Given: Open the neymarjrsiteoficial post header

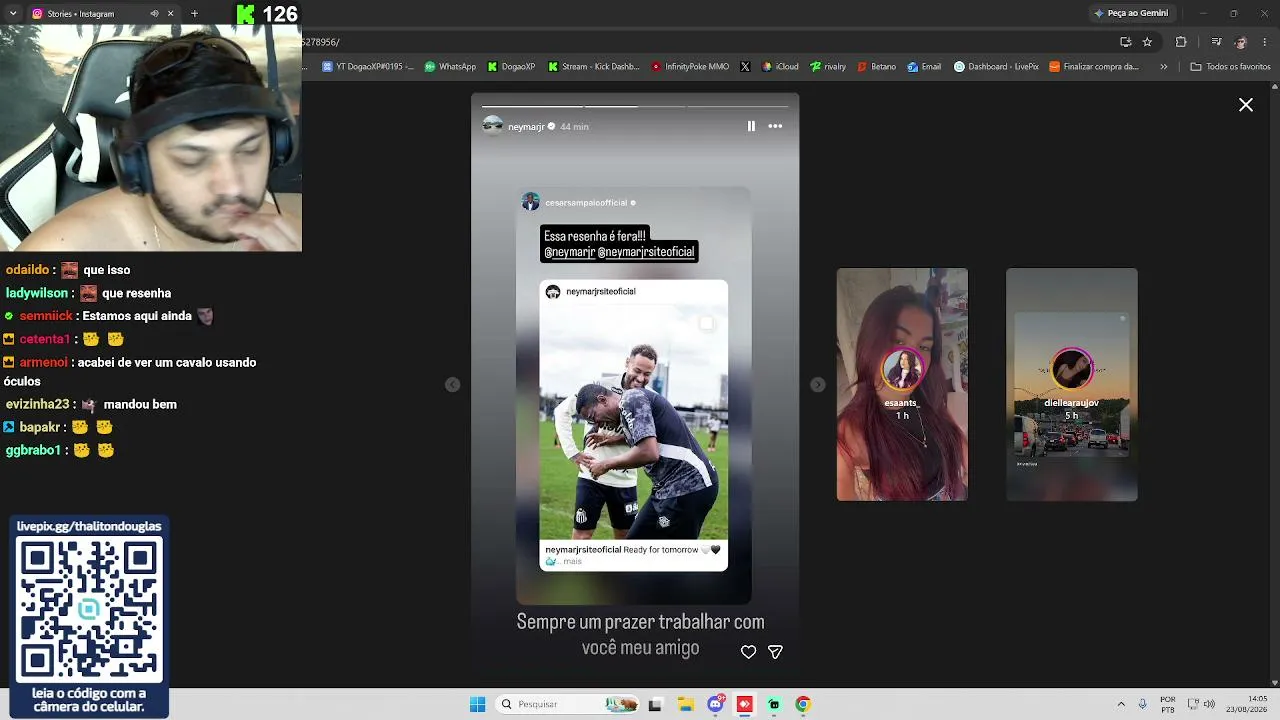Looking at the screenshot, I should [601, 292].
